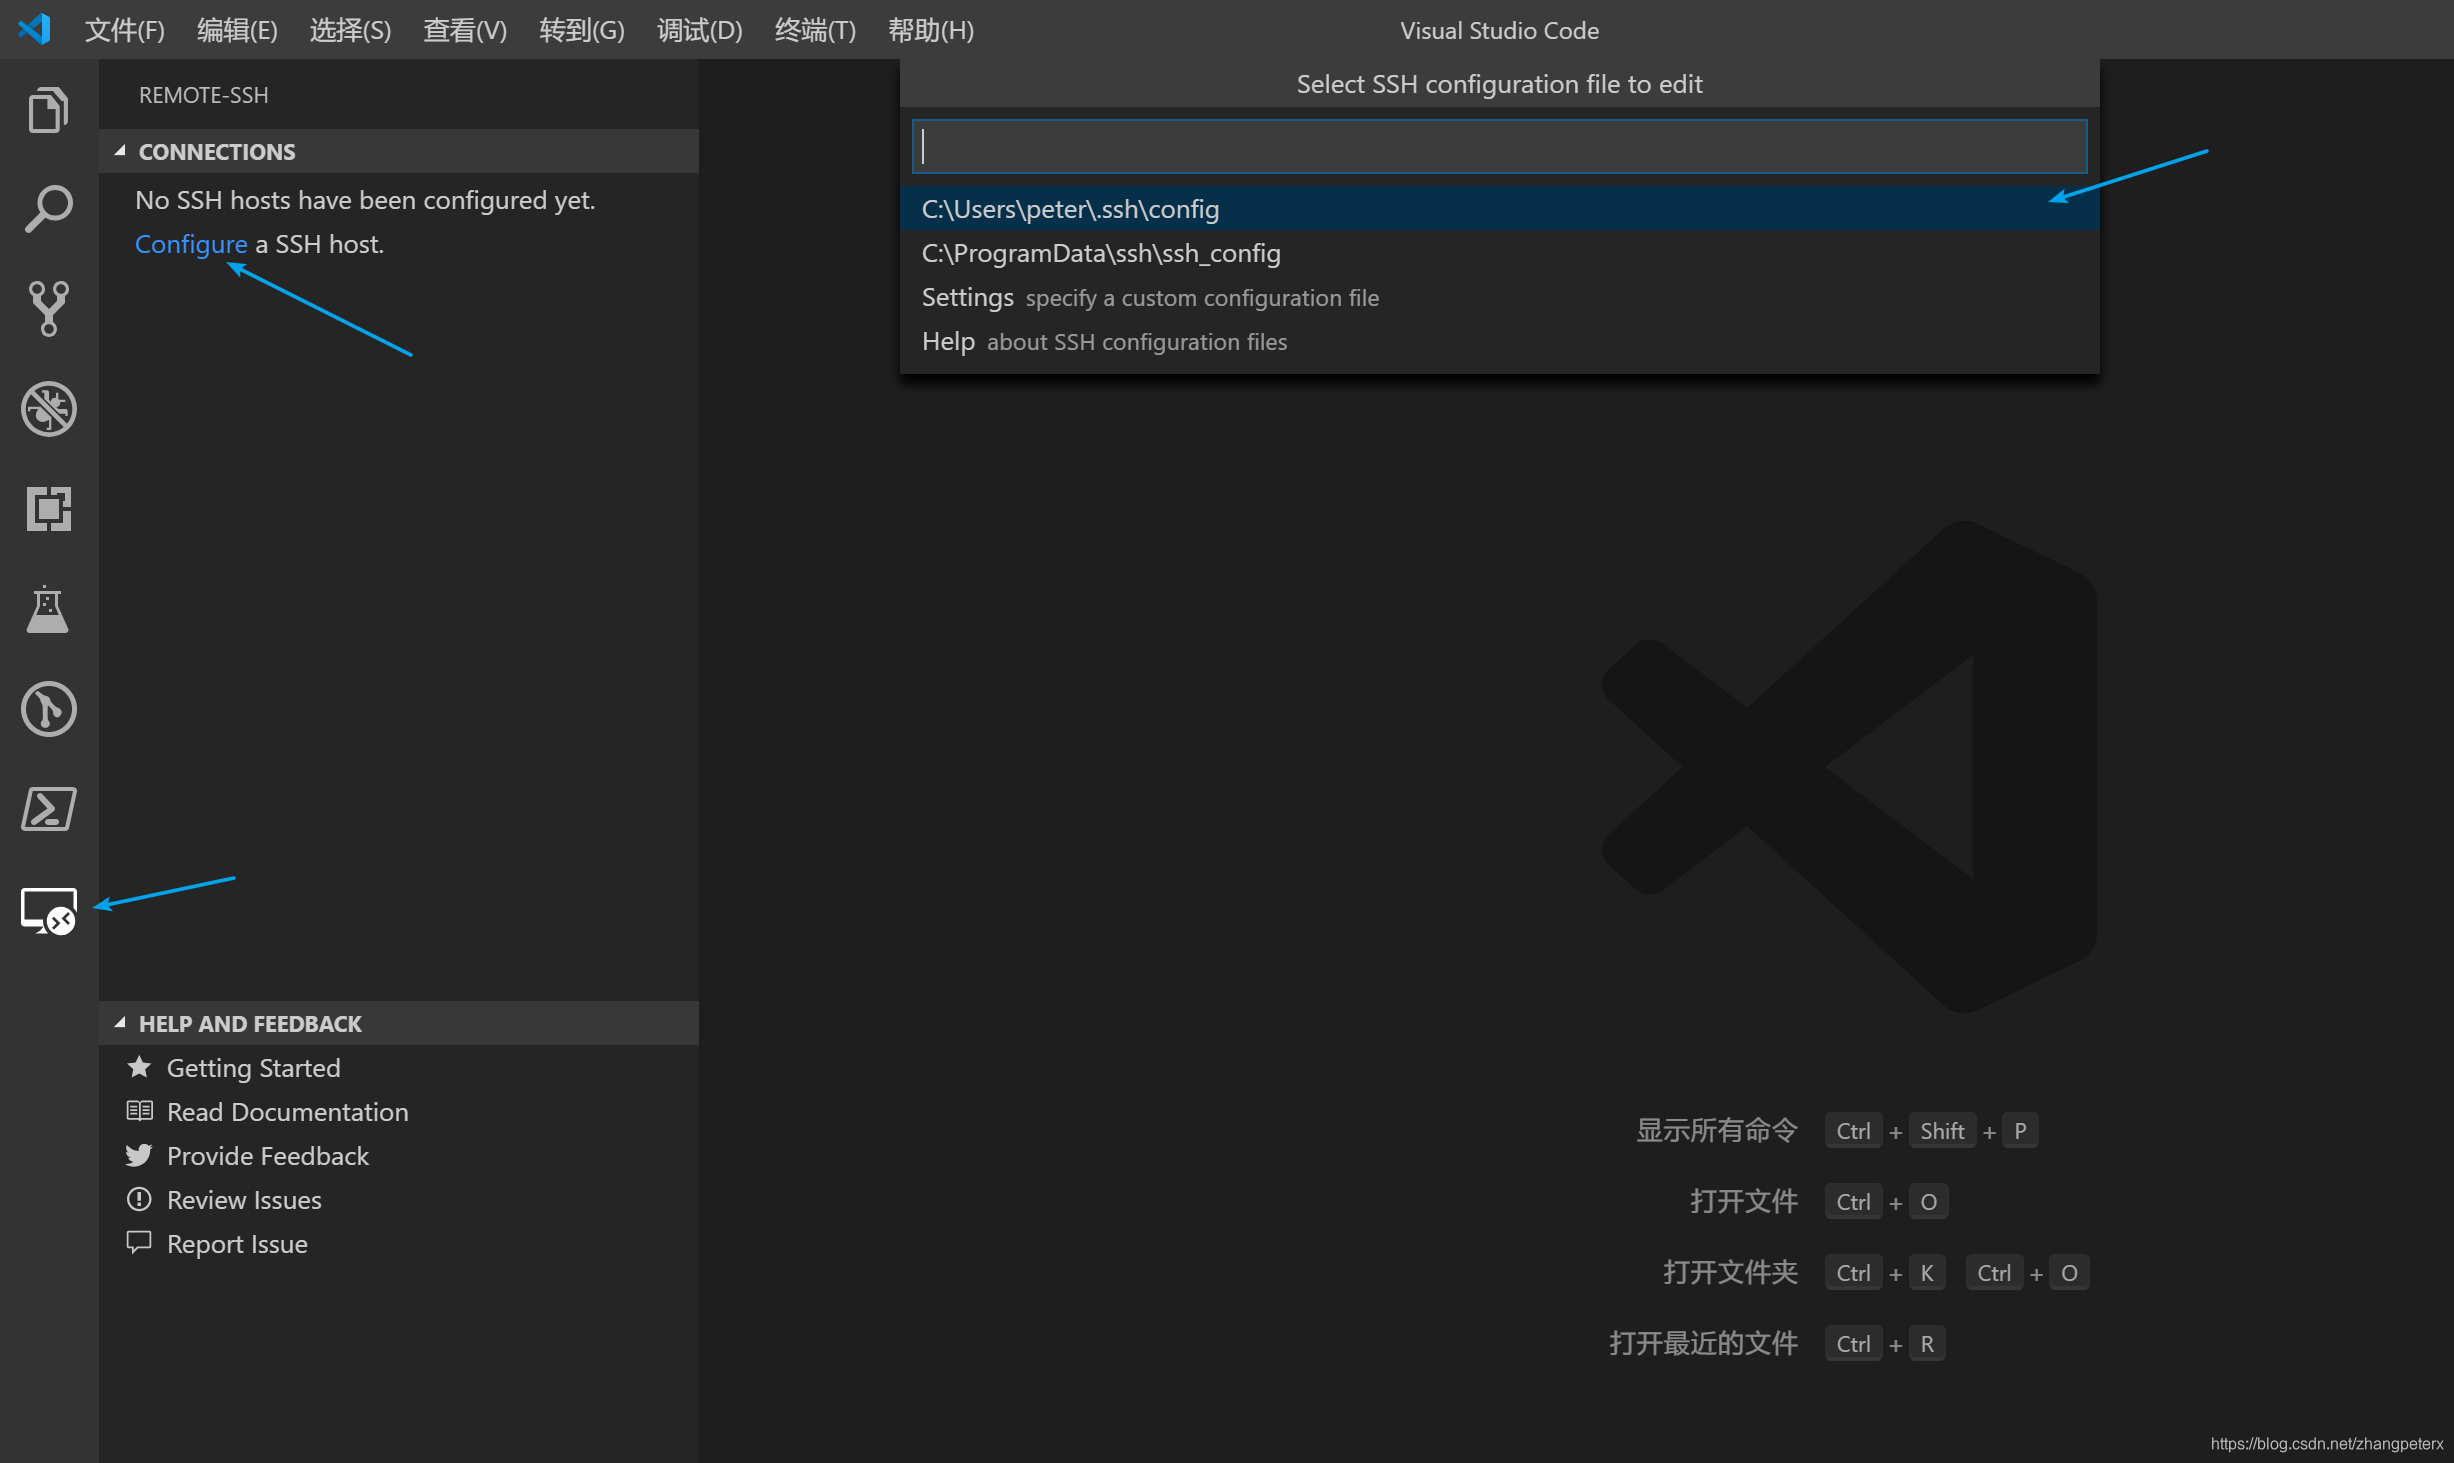Screen dimensions: 2454x1463
Task: Open the 帮助(H) menu
Action: pyautogui.click(x=931, y=30)
